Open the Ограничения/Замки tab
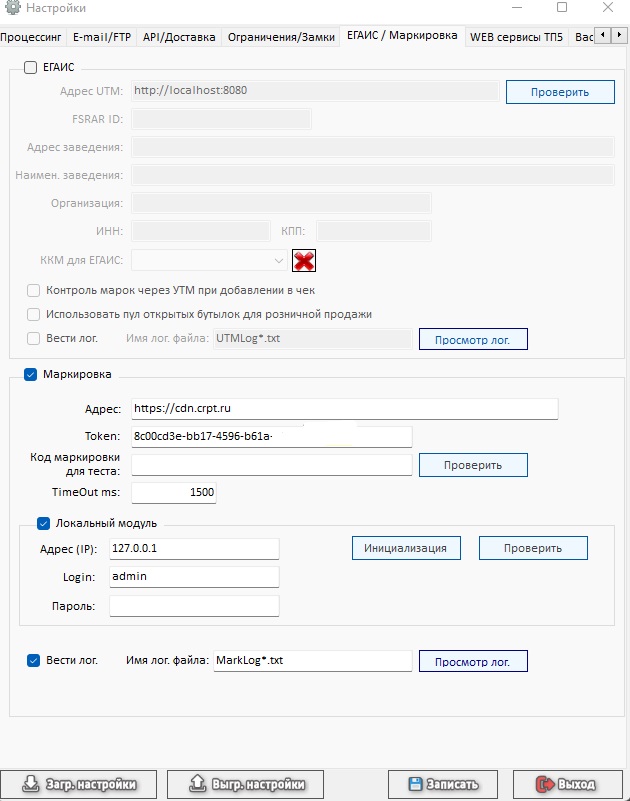 (x=281, y=37)
